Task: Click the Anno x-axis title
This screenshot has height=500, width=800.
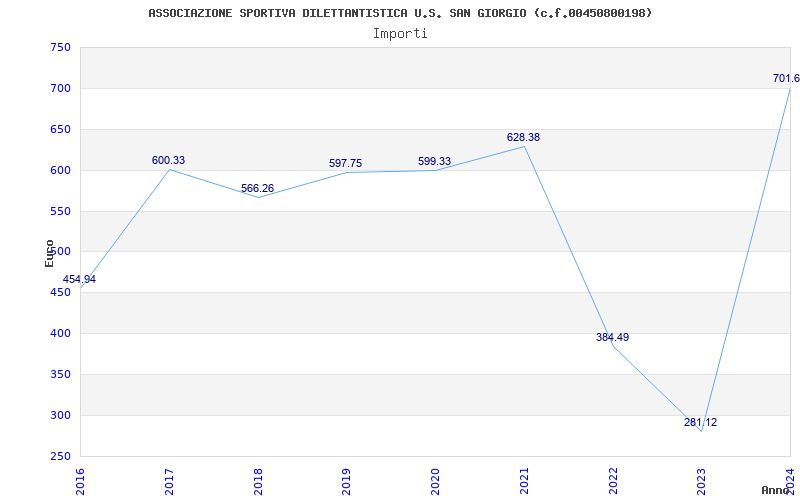Action: (776, 490)
